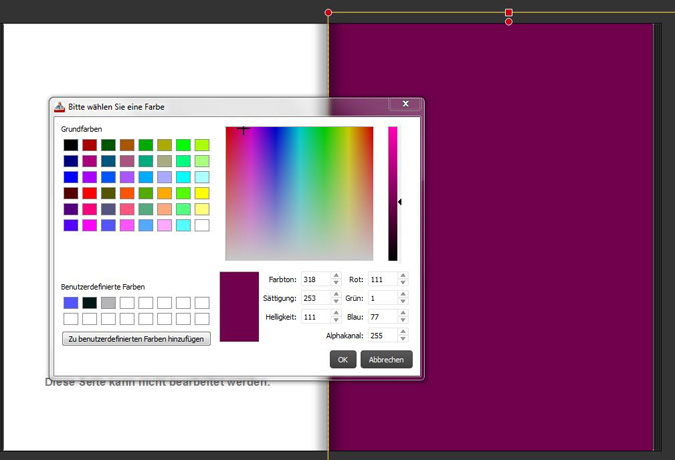Decrease the Sättigung value with down arrow
The width and height of the screenshot is (675, 460).
[x=336, y=301]
